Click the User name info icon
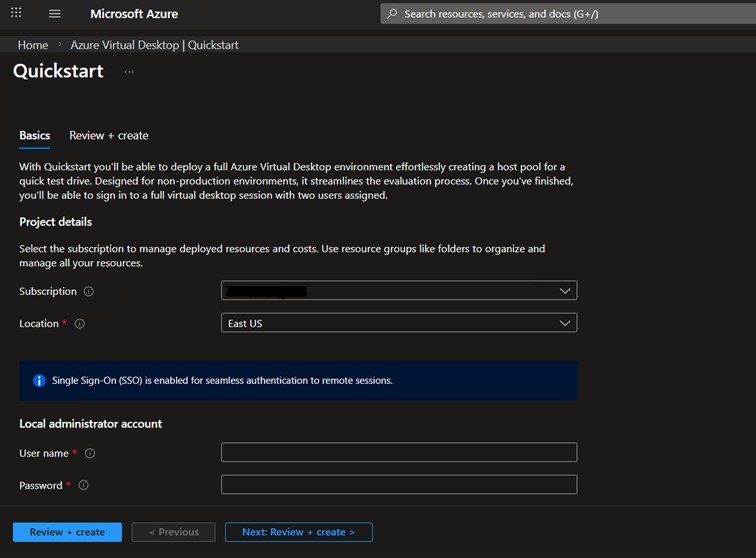Screen dimensions: 756x558 click(x=90, y=454)
